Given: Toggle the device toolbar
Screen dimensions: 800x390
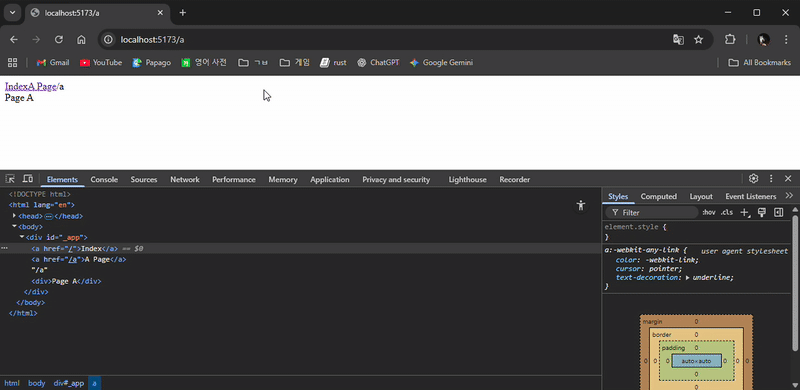Looking at the screenshot, I should [x=28, y=179].
